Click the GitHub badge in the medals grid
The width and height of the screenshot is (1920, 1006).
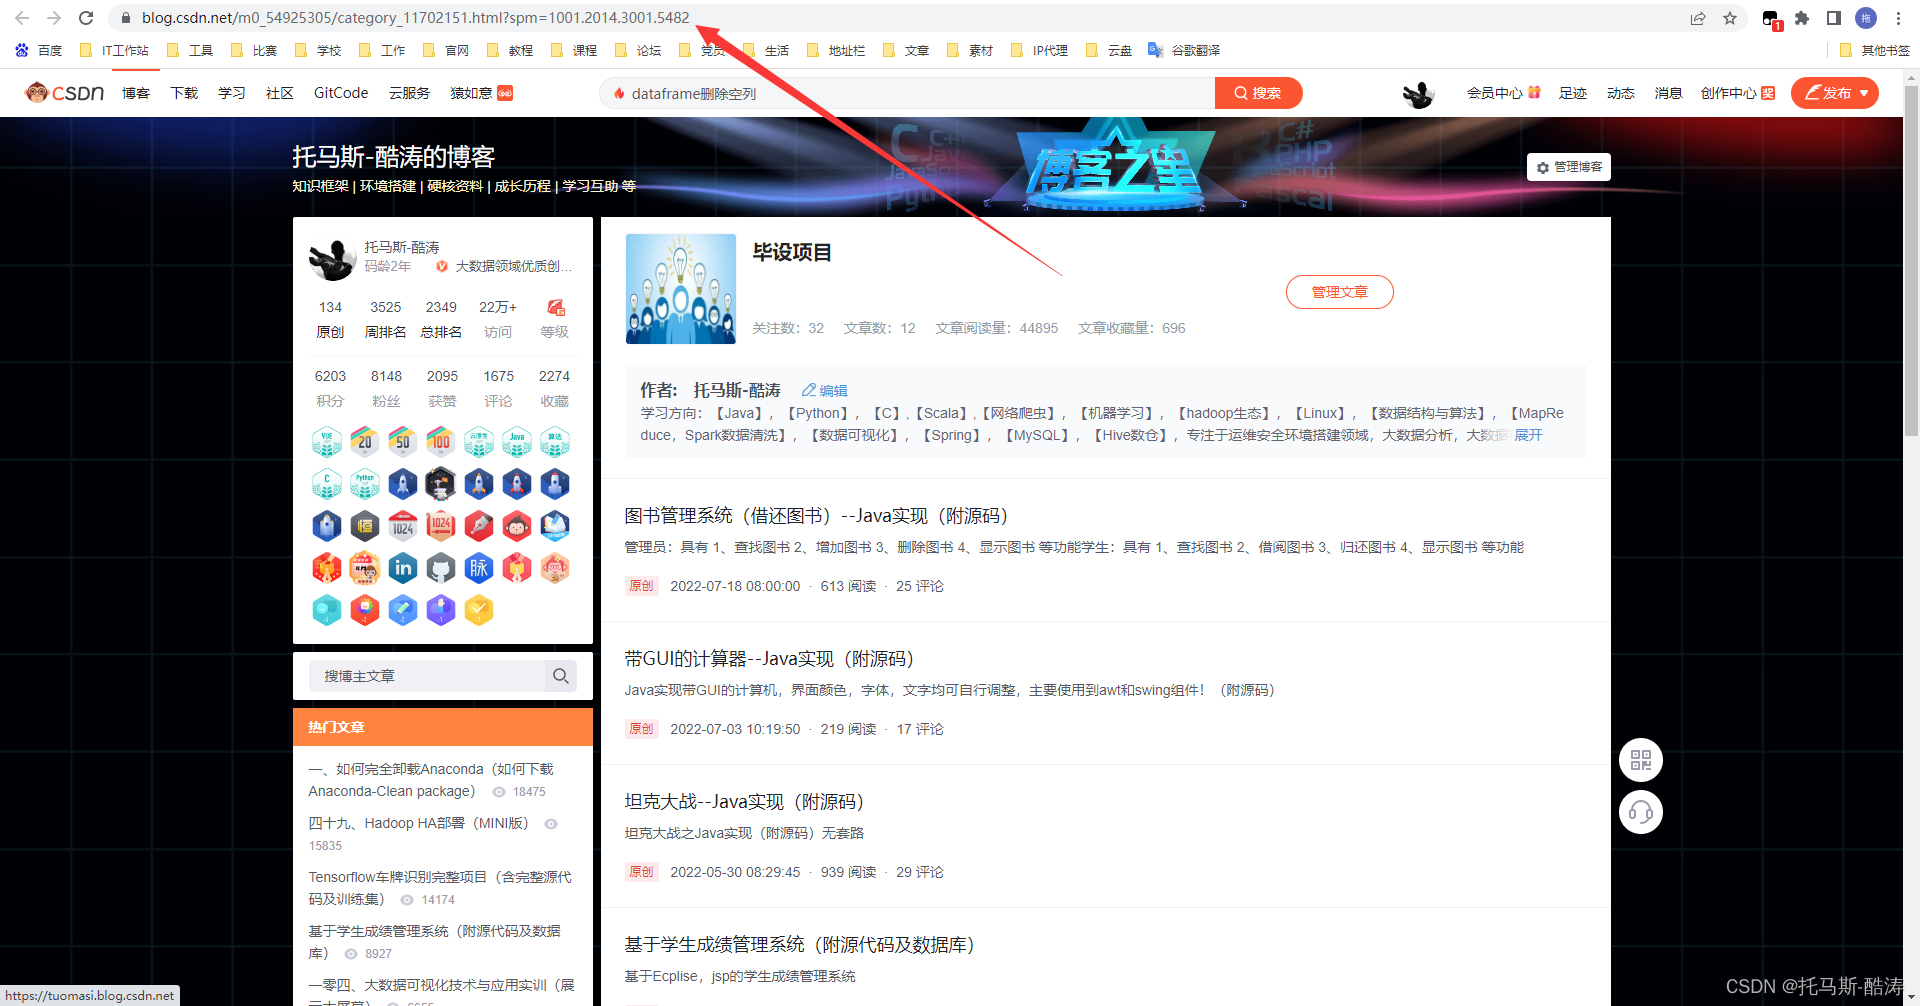[x=441, y=567]
